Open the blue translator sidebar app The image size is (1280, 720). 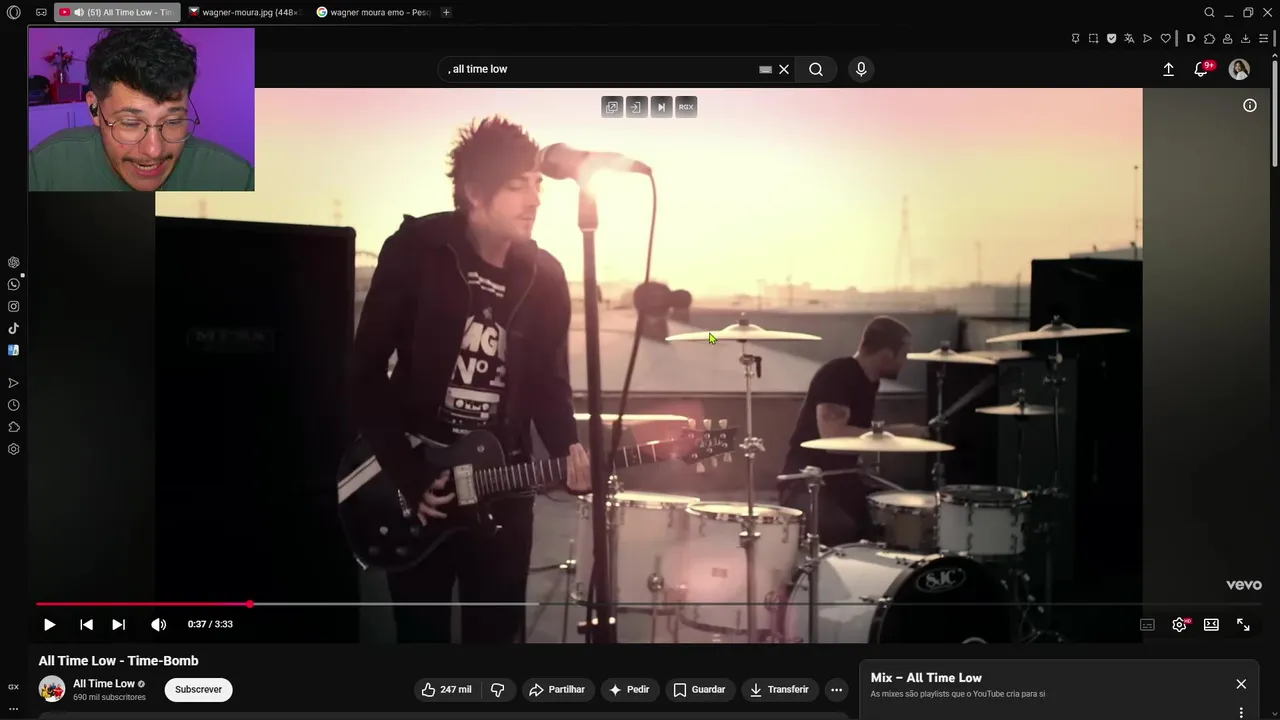tap(13, 350)
